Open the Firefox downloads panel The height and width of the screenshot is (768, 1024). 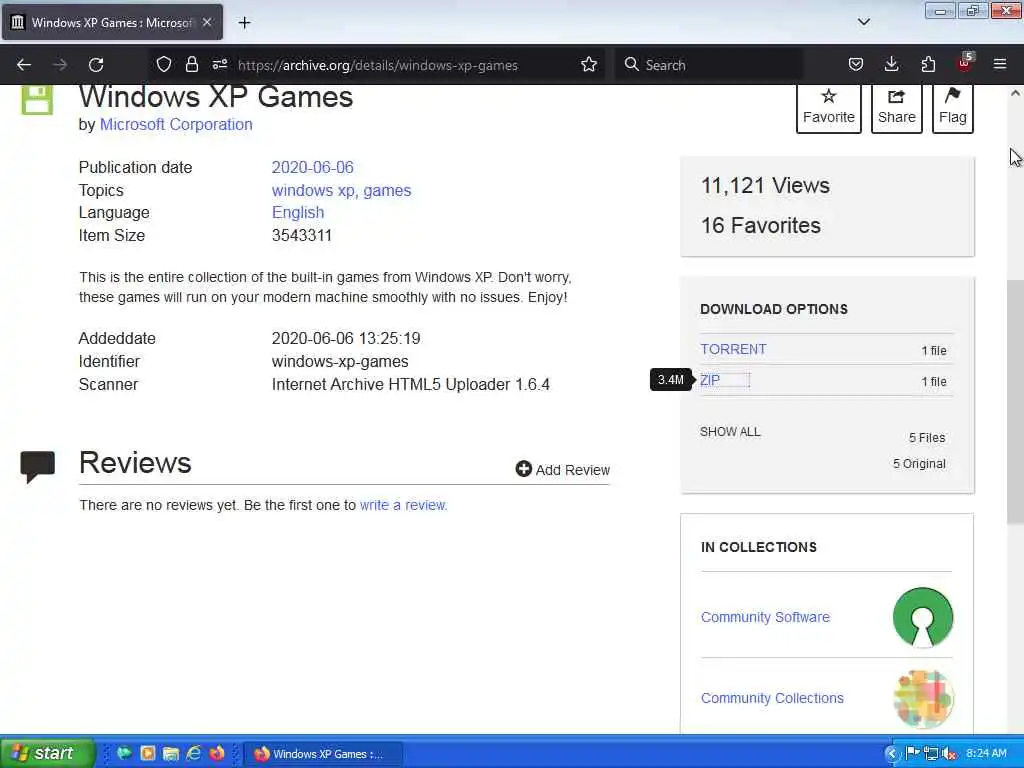click(891, 64)
